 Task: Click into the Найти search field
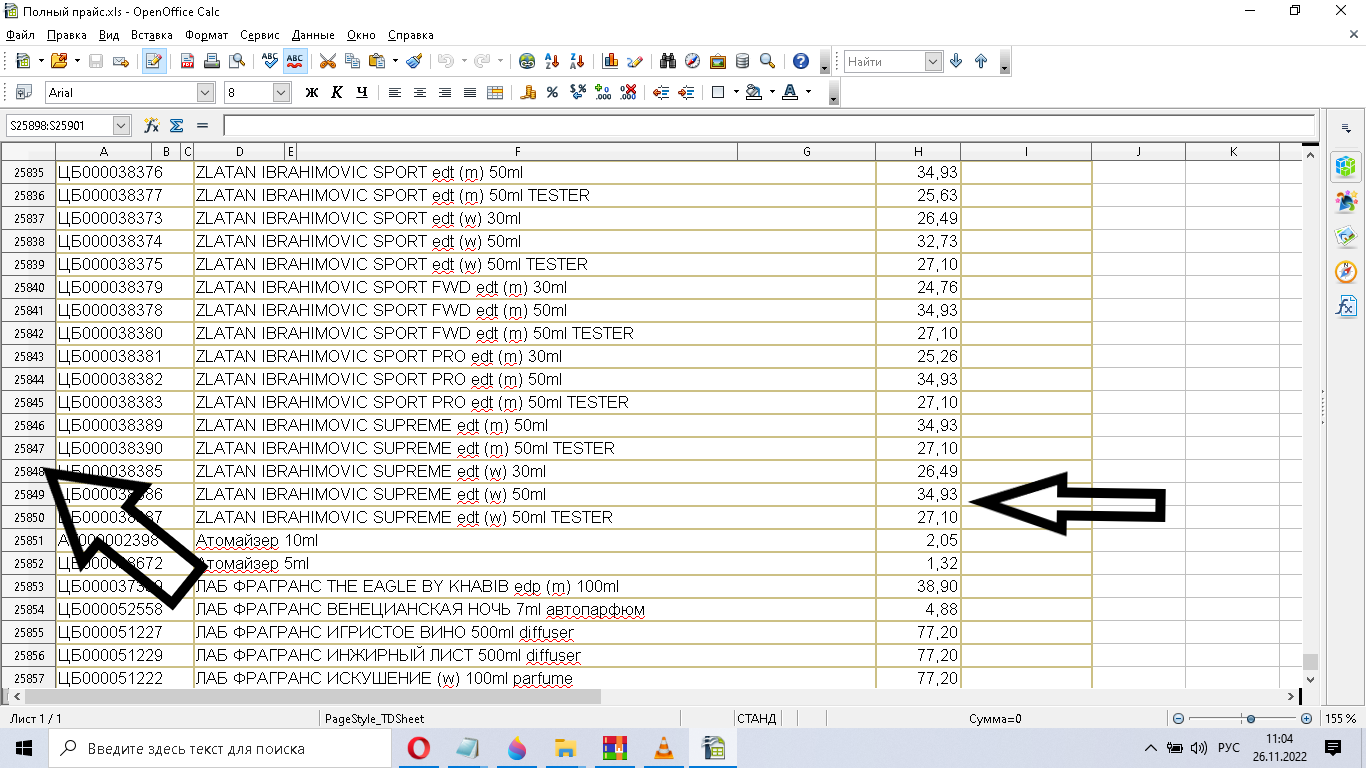pos(884,62)
